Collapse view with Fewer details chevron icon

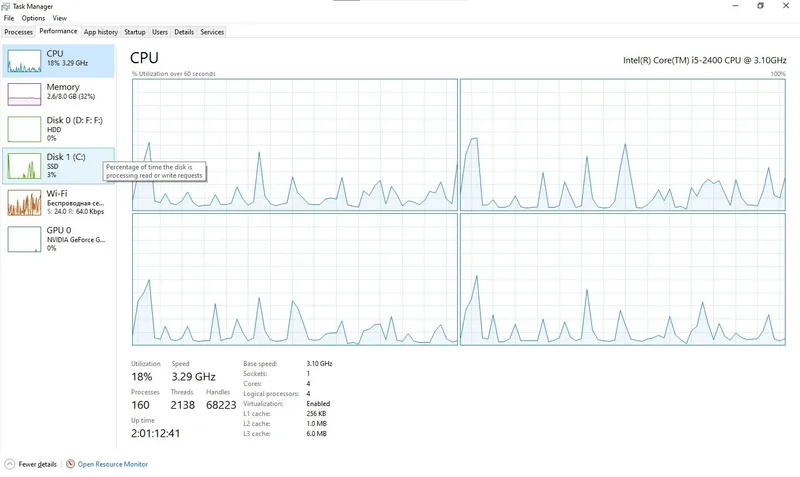coord(10,464)
